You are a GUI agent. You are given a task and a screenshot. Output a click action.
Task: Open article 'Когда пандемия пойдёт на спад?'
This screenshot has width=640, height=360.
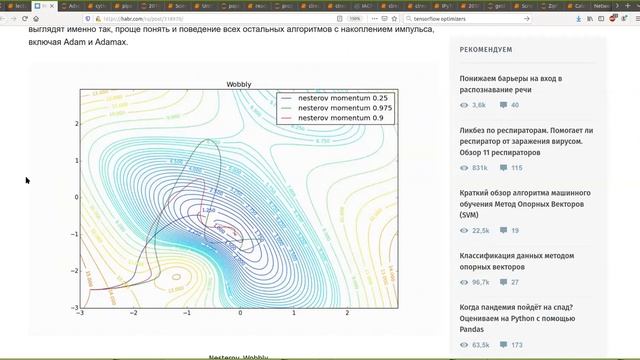tap(517, 318)
